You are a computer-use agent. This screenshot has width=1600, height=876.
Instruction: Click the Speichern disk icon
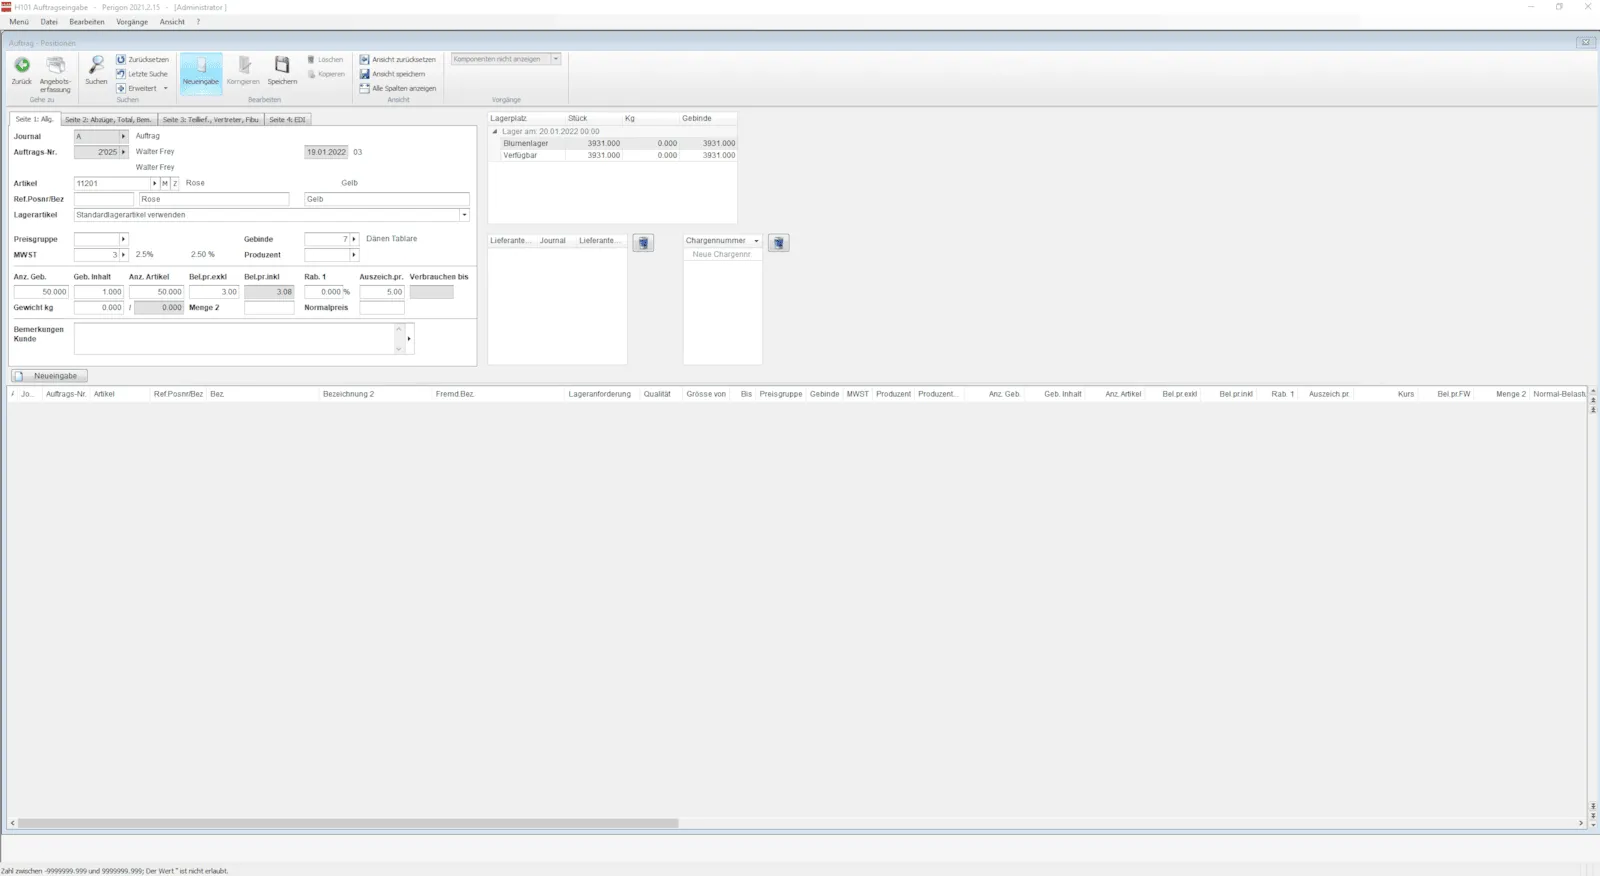coord(282,66)
